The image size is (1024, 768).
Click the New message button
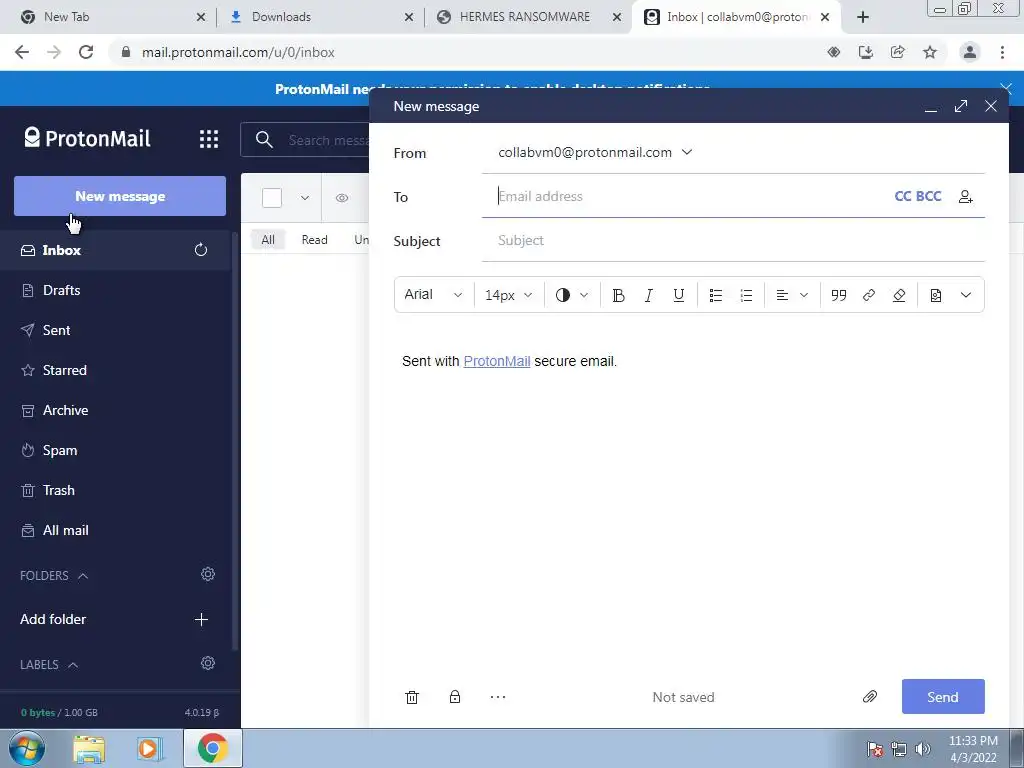[x=120, y=196]
